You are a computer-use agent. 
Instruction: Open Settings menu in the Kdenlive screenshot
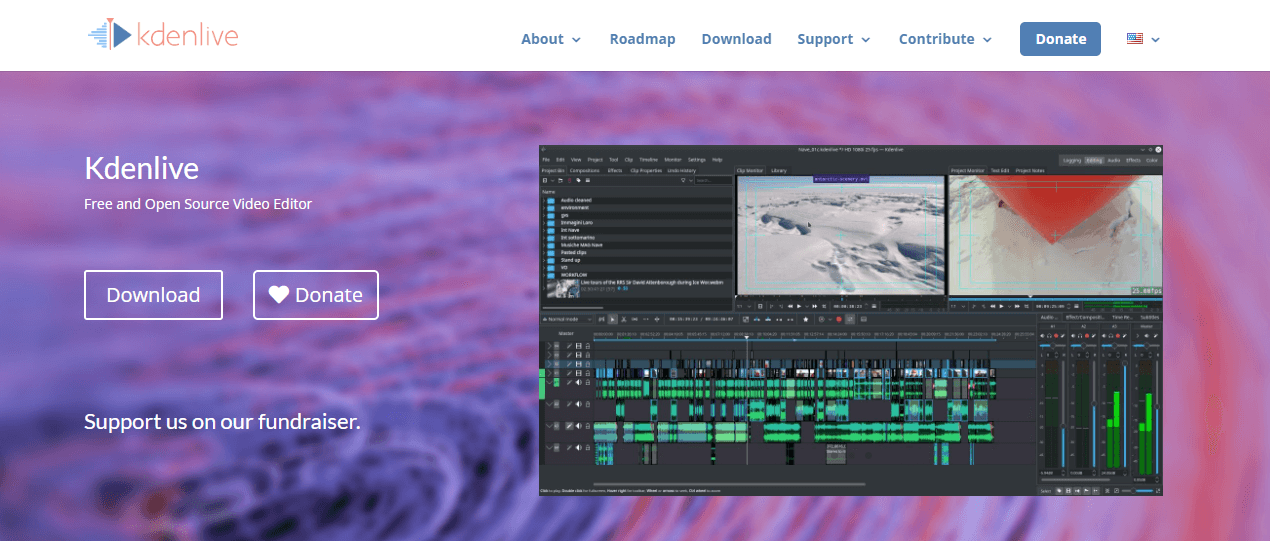697,160
